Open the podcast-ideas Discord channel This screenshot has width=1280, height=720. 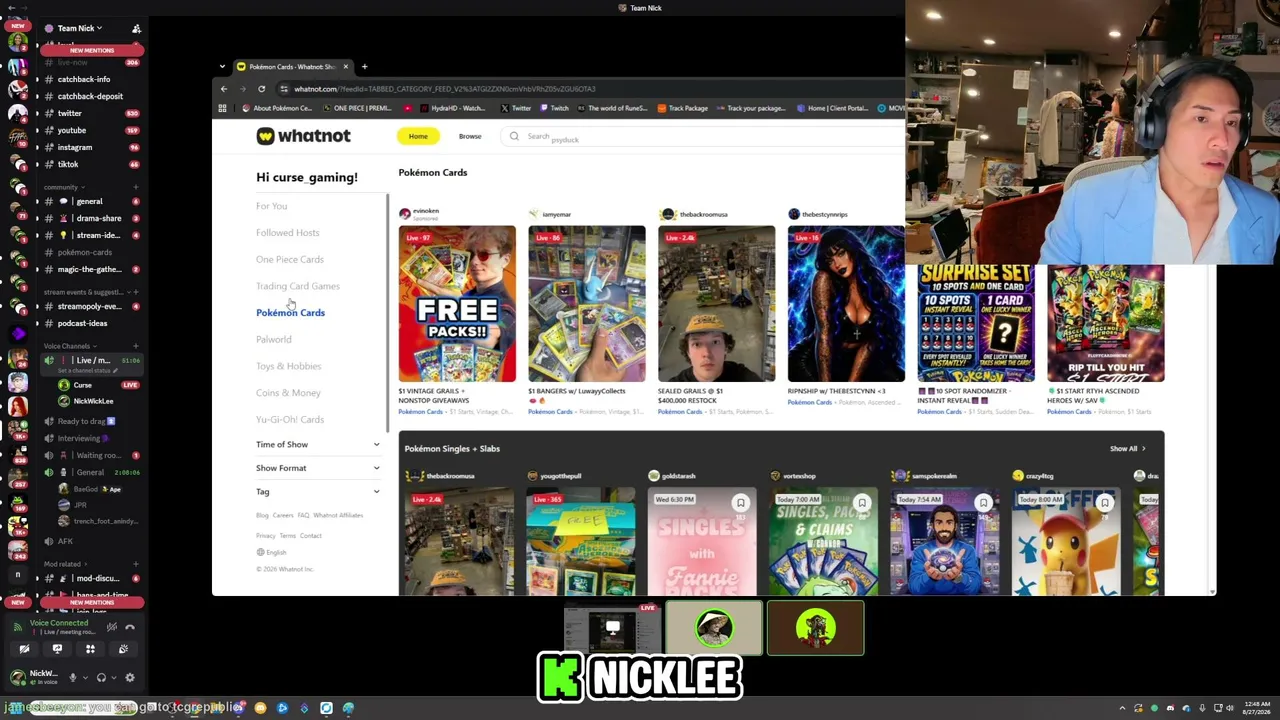(x=82, y=323)
